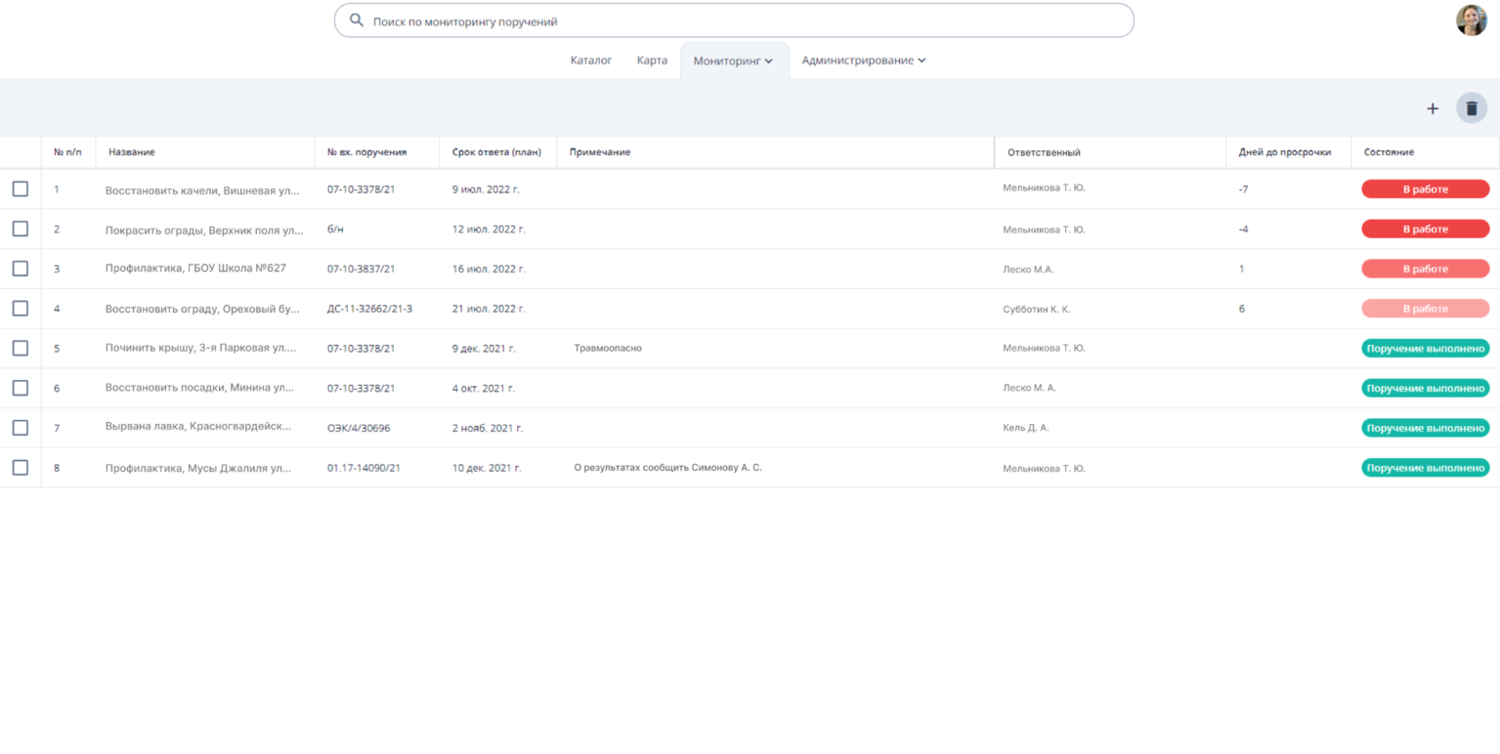Click the trash bin delete icon

(x=1471, y=108)
